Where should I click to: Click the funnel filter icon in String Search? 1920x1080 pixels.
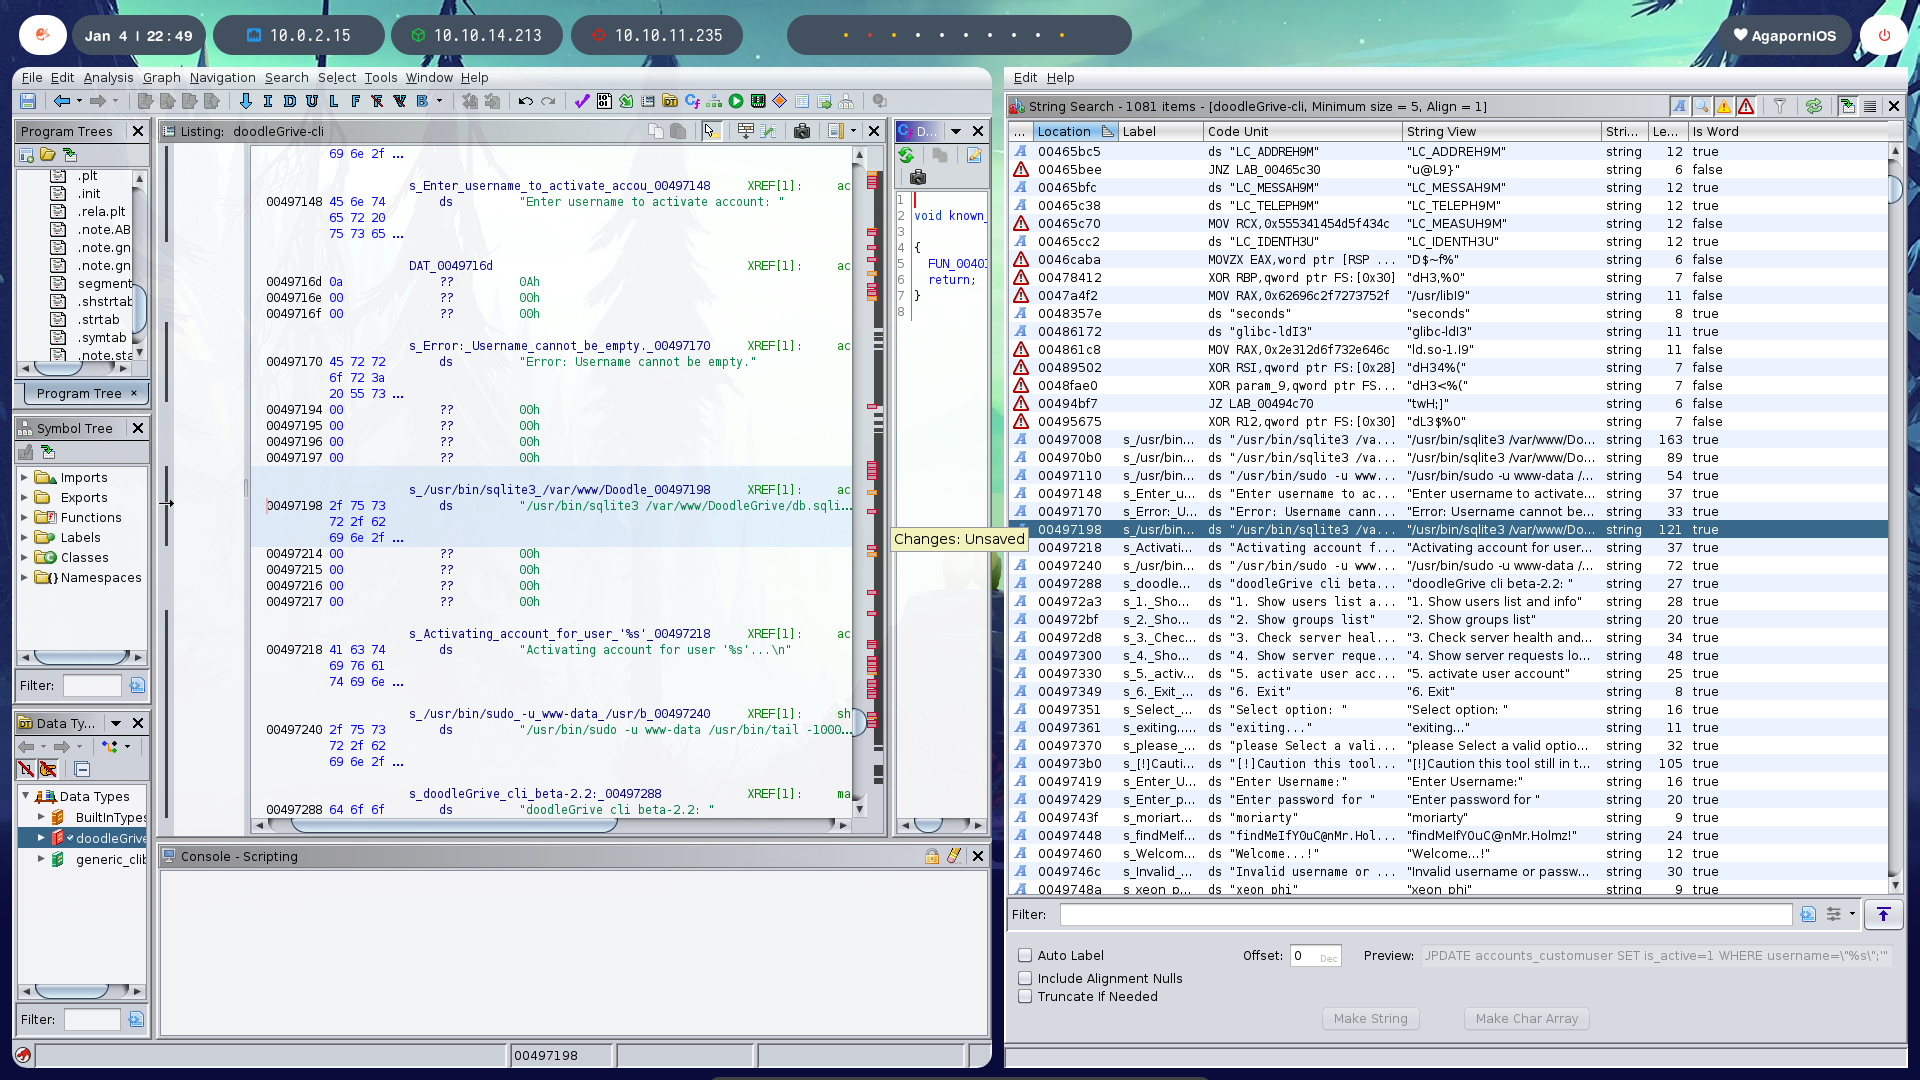[1780, 106]
